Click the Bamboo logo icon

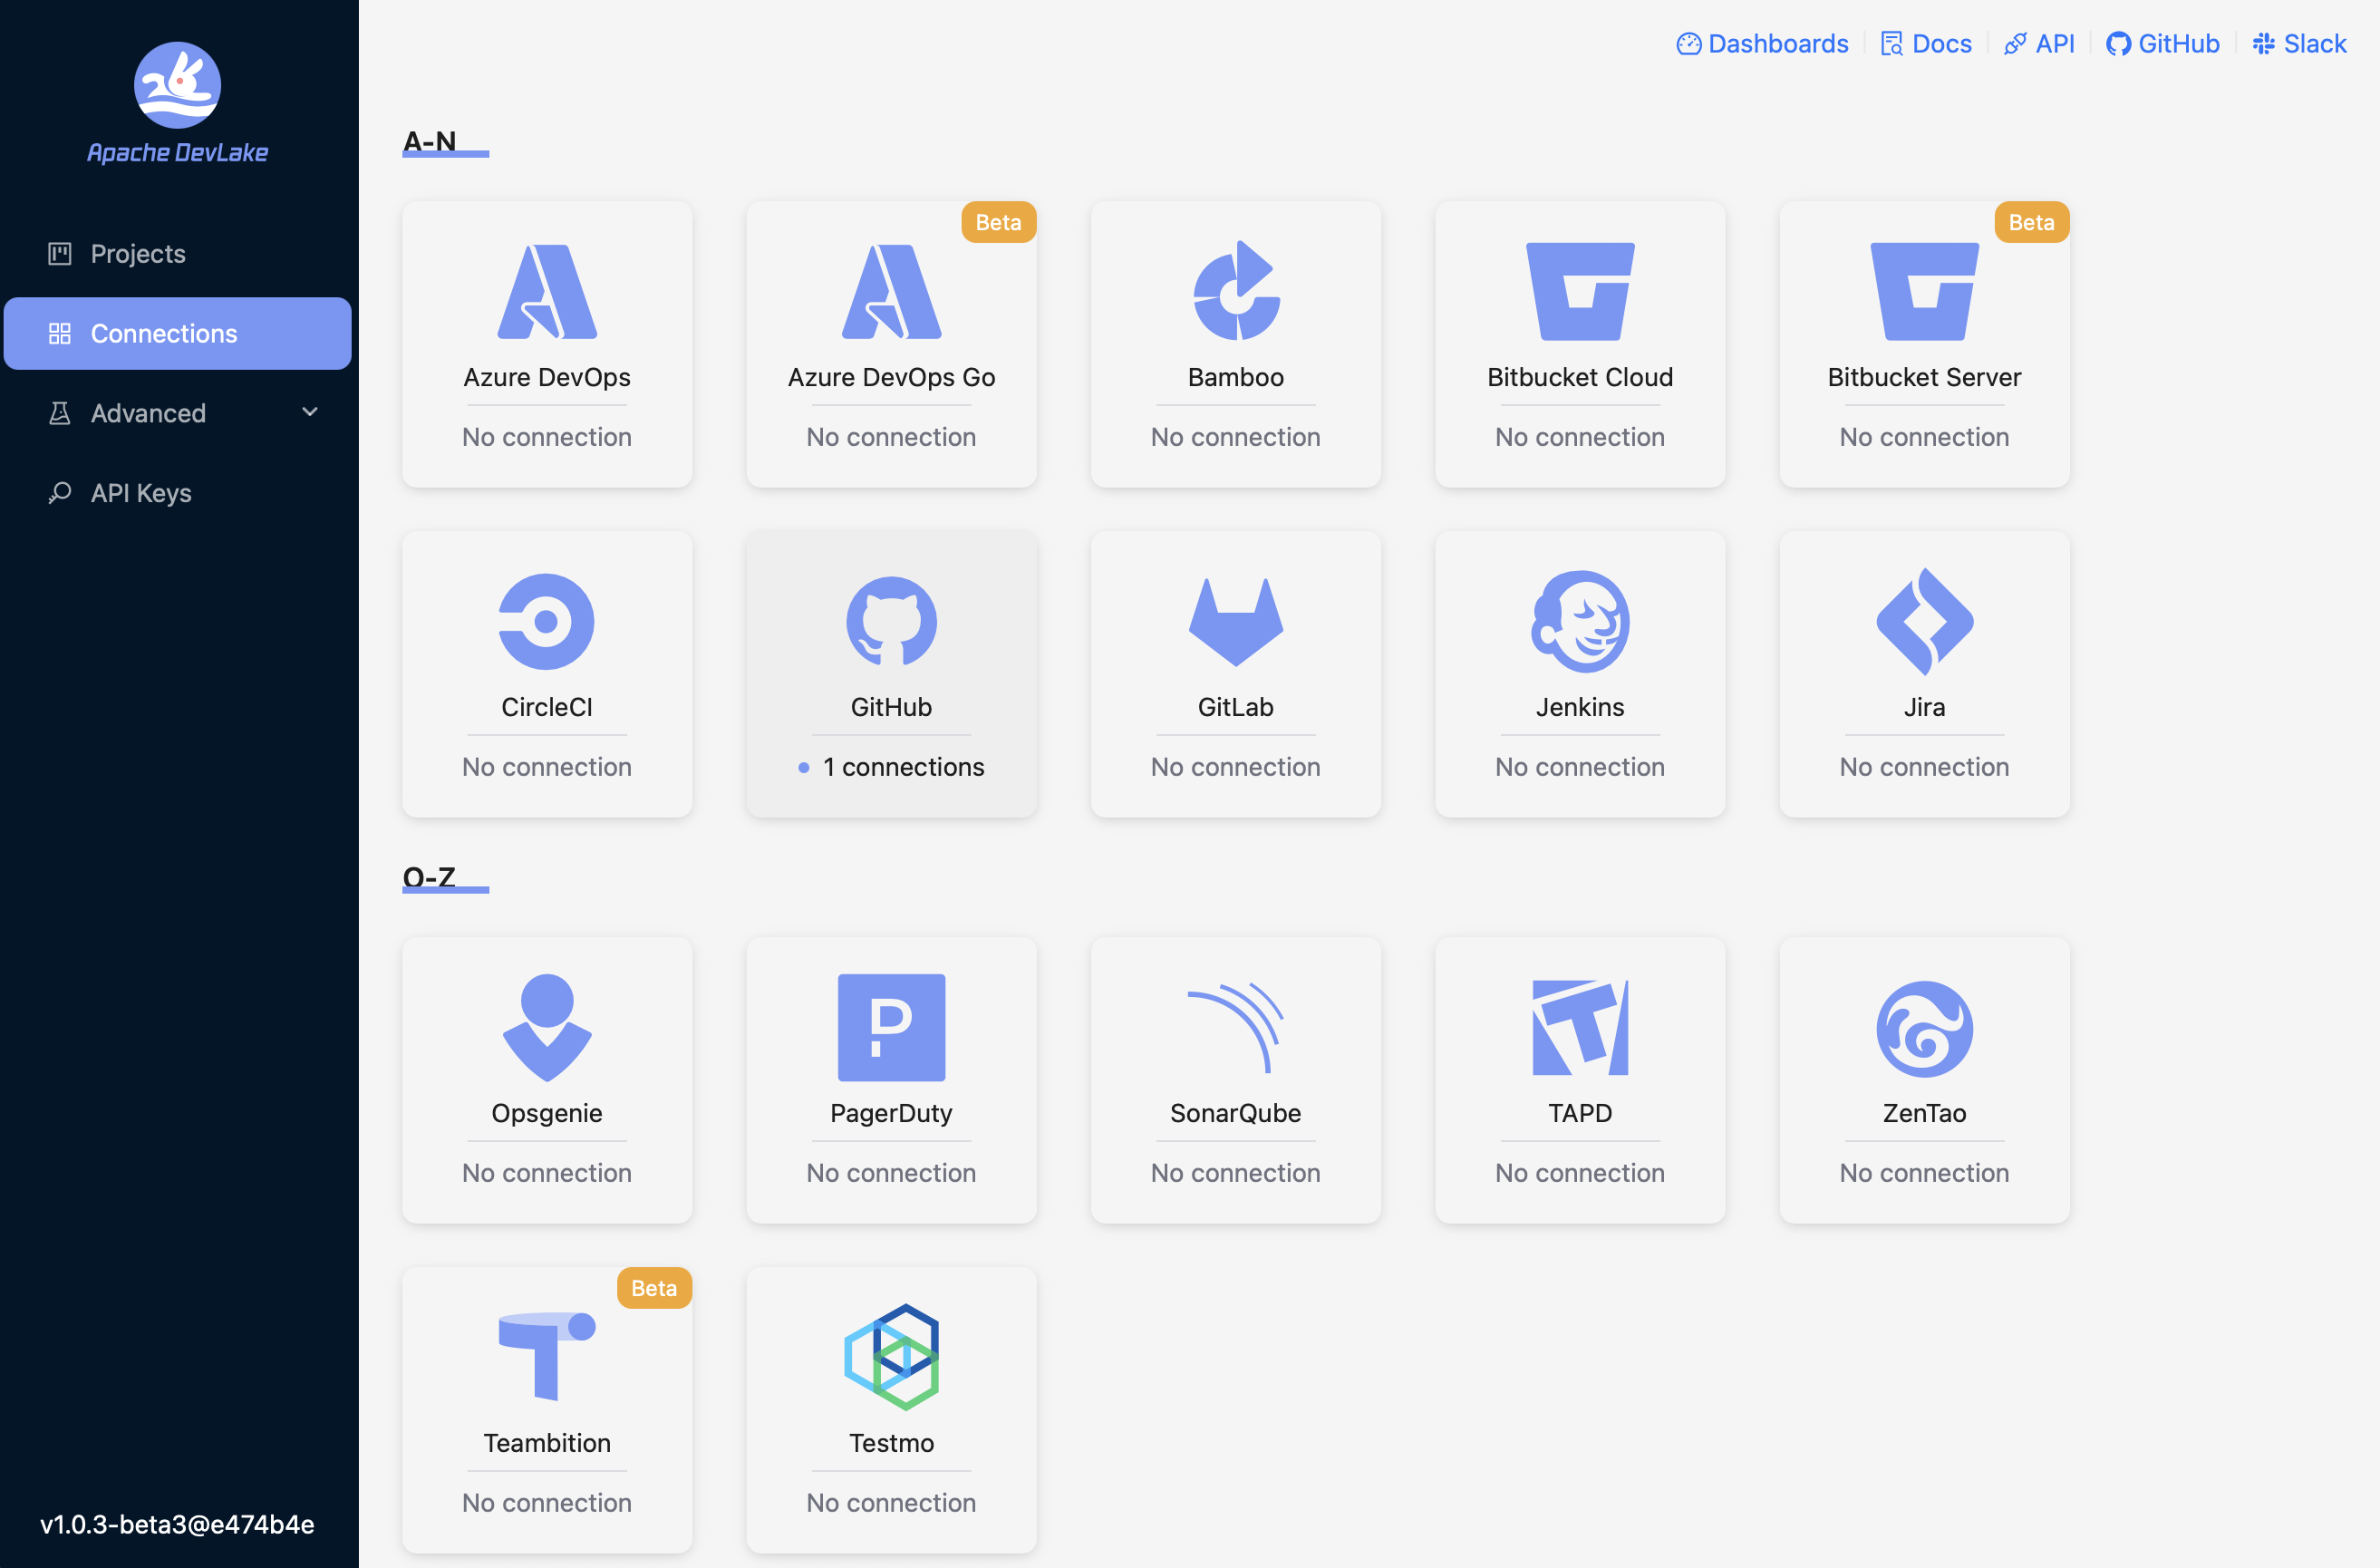1236,291
